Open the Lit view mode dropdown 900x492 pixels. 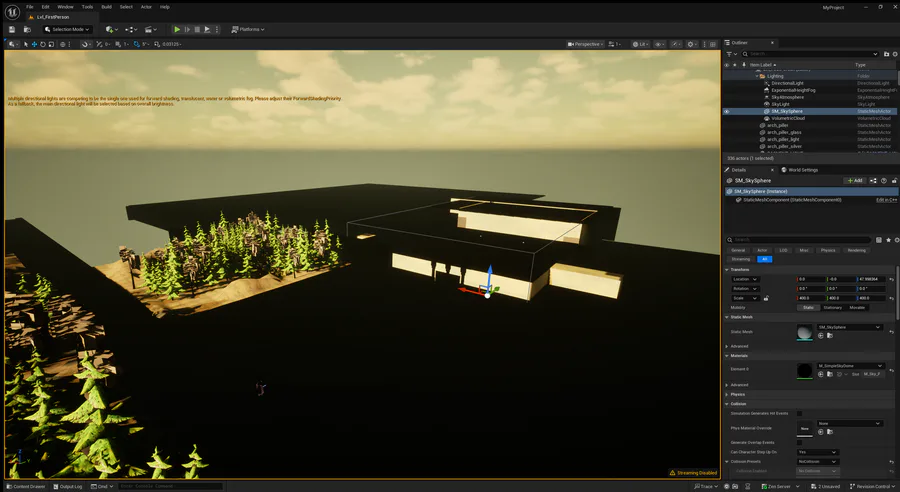tap(640, 44)
